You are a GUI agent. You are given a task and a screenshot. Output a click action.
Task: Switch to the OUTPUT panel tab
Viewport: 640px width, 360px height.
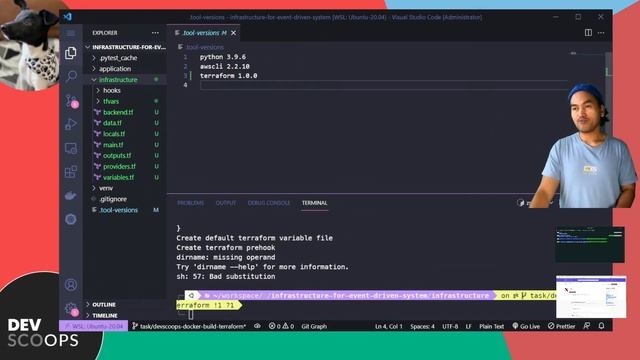tap(226, 203)
